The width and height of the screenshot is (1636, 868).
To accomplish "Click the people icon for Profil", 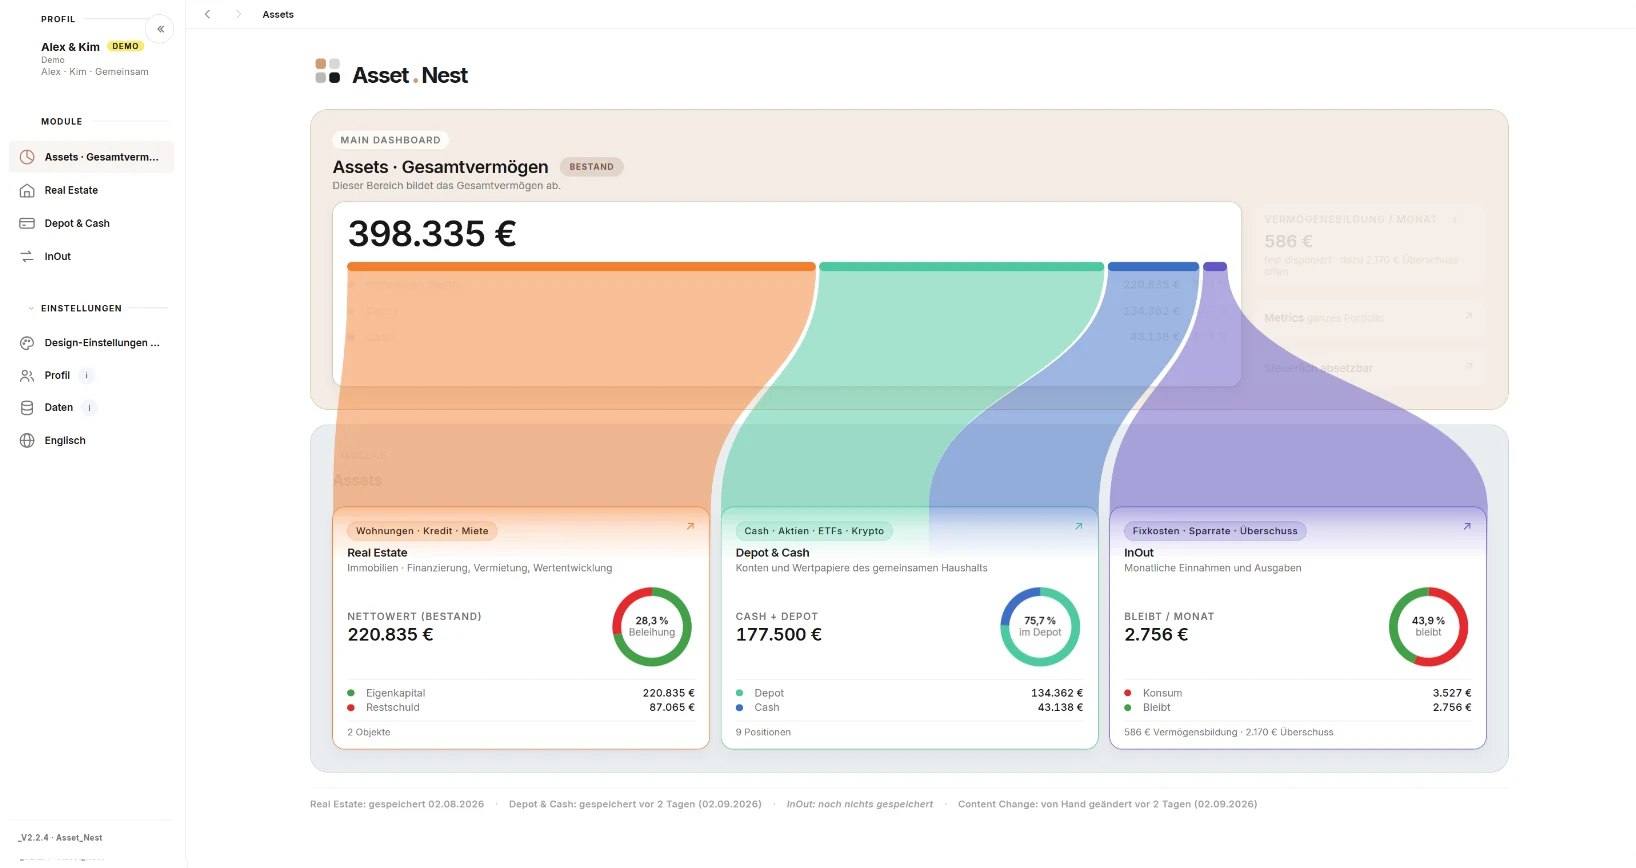I will click(x=27, y=376).
